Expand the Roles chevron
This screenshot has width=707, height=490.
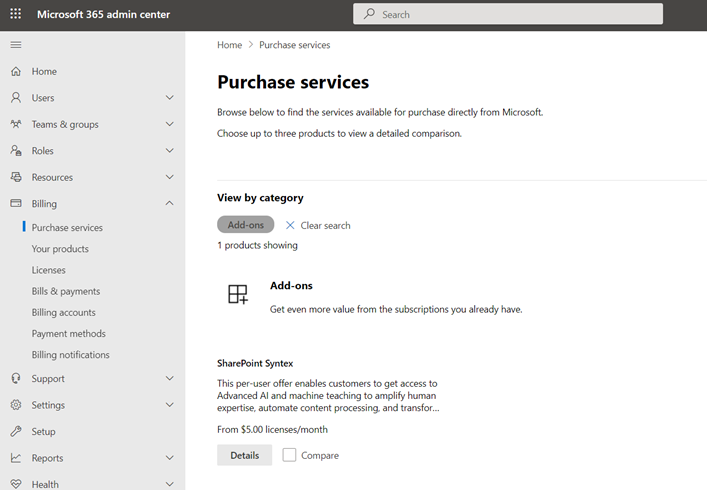[x=170, y=151]
